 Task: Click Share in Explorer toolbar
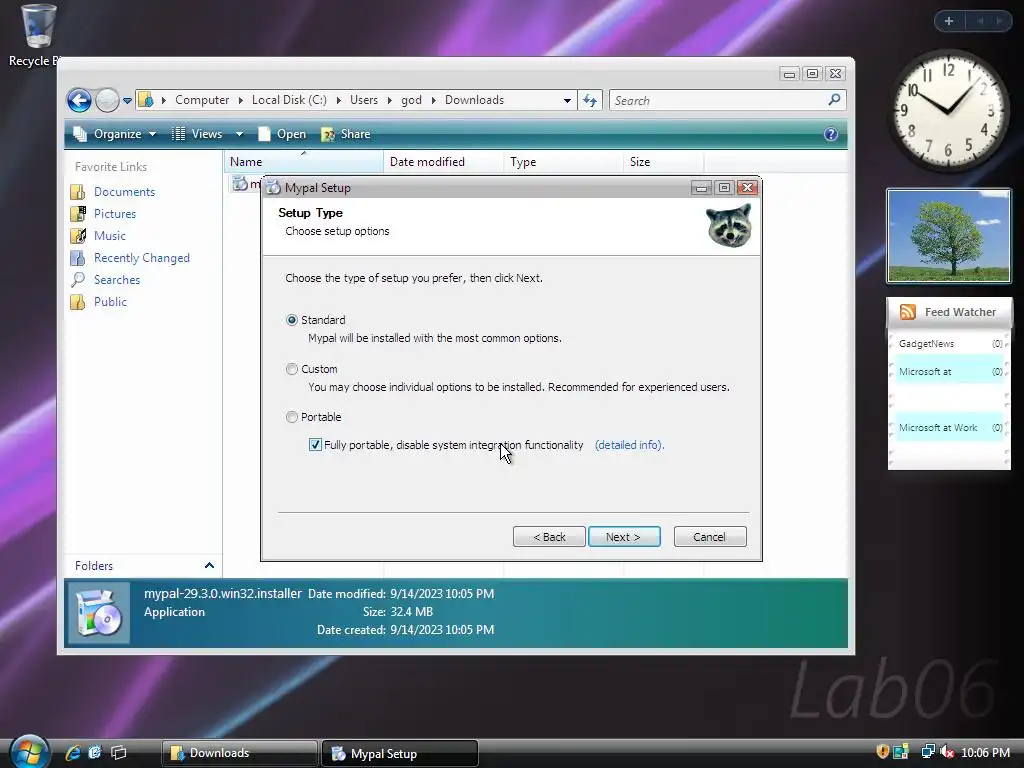coord(345,134)
